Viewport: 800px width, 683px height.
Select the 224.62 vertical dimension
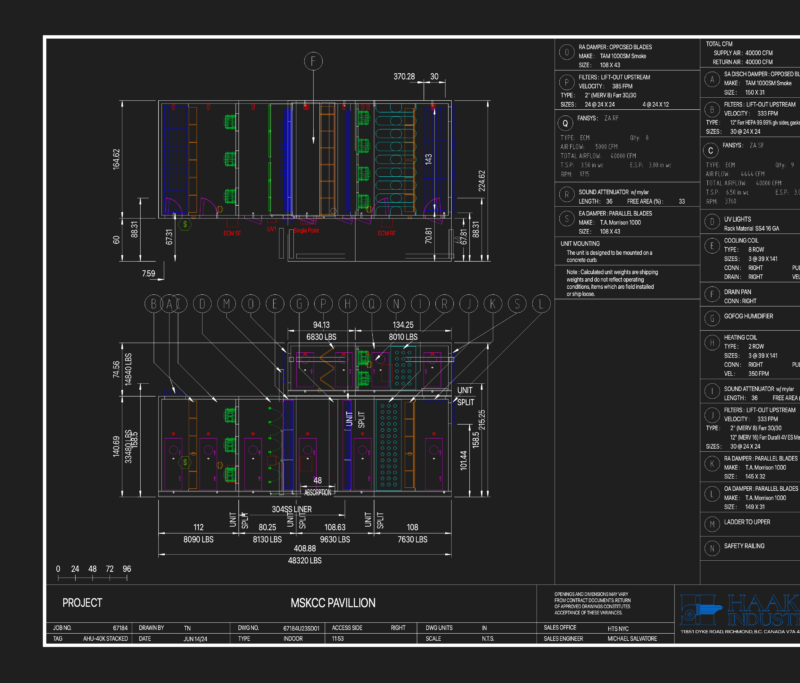point(482,181)
